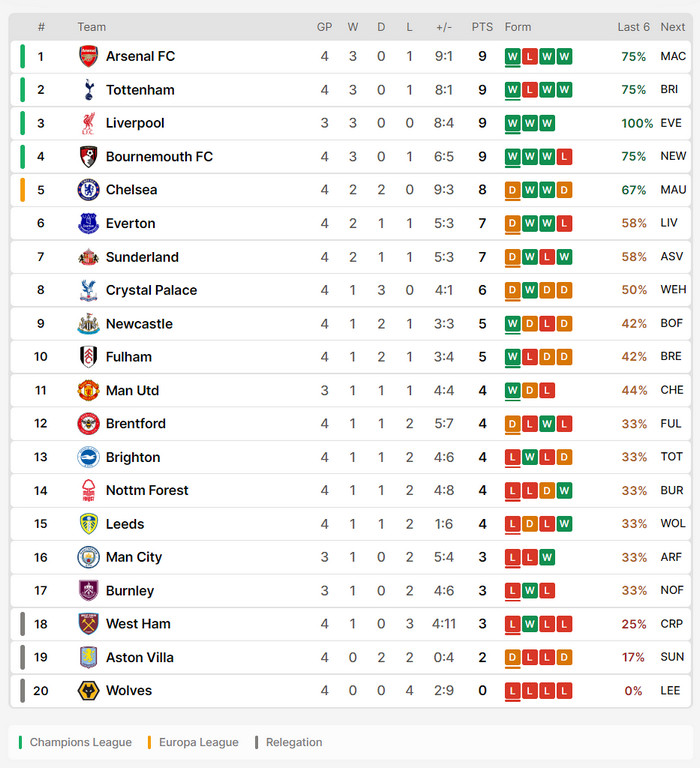This screenshot has height=768, width=700.
Task: Click the Champions League legend label
Action: pyautogui.click(x=80, y=742)
